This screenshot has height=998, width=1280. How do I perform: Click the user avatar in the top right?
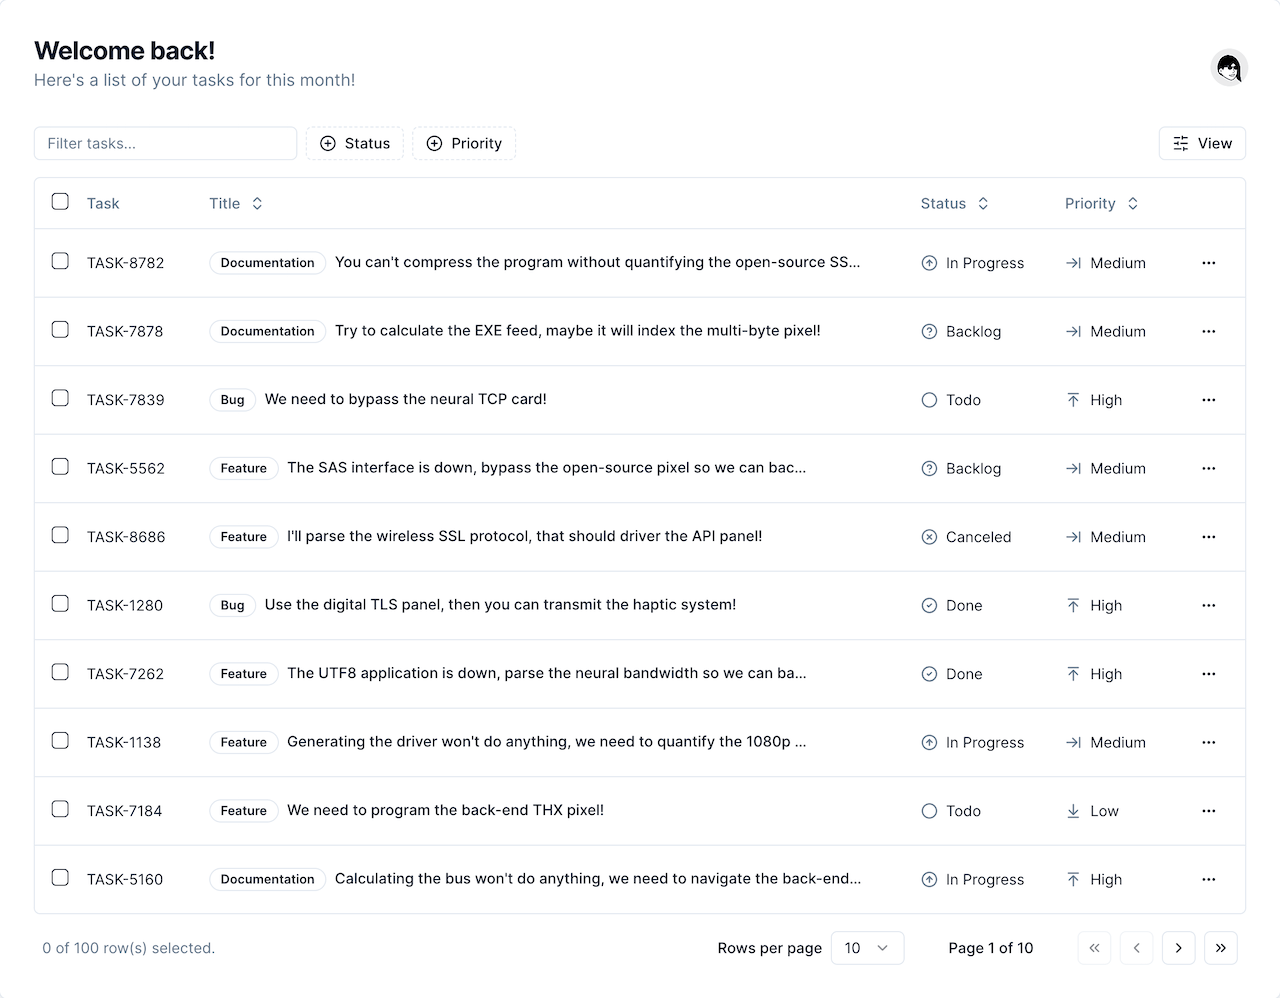pos(1229,67)
